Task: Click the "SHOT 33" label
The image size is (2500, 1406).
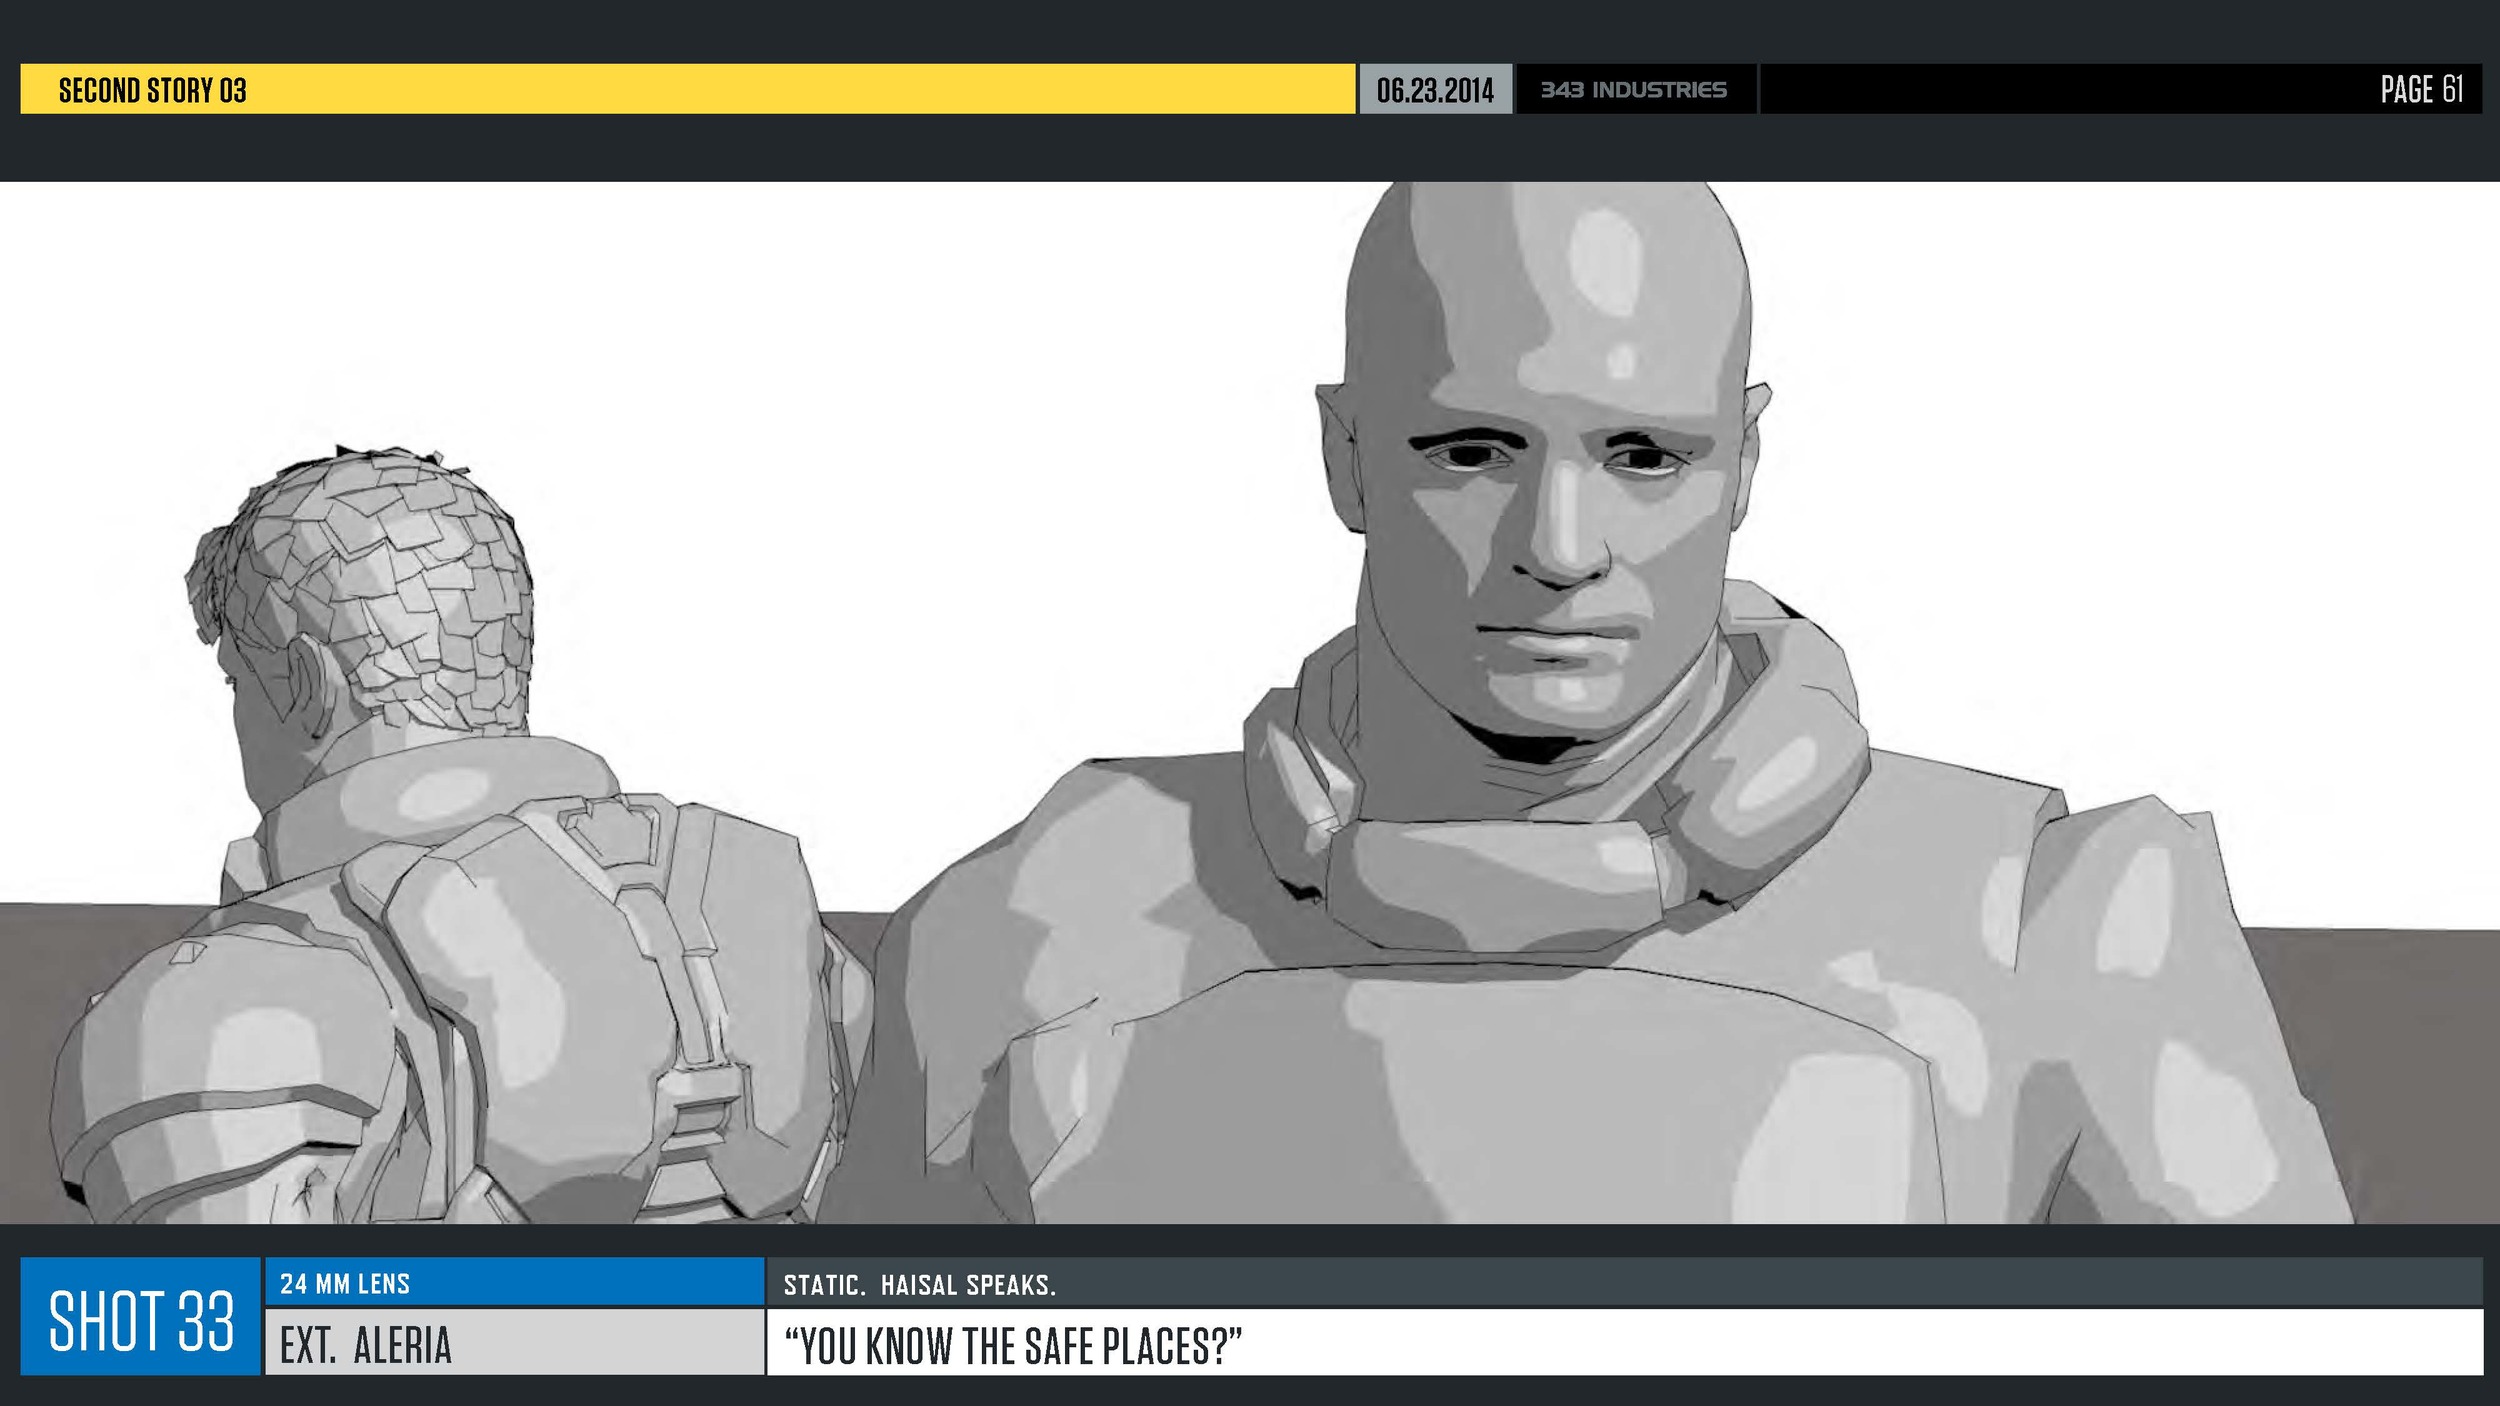Action: [x=141, y=1320]
